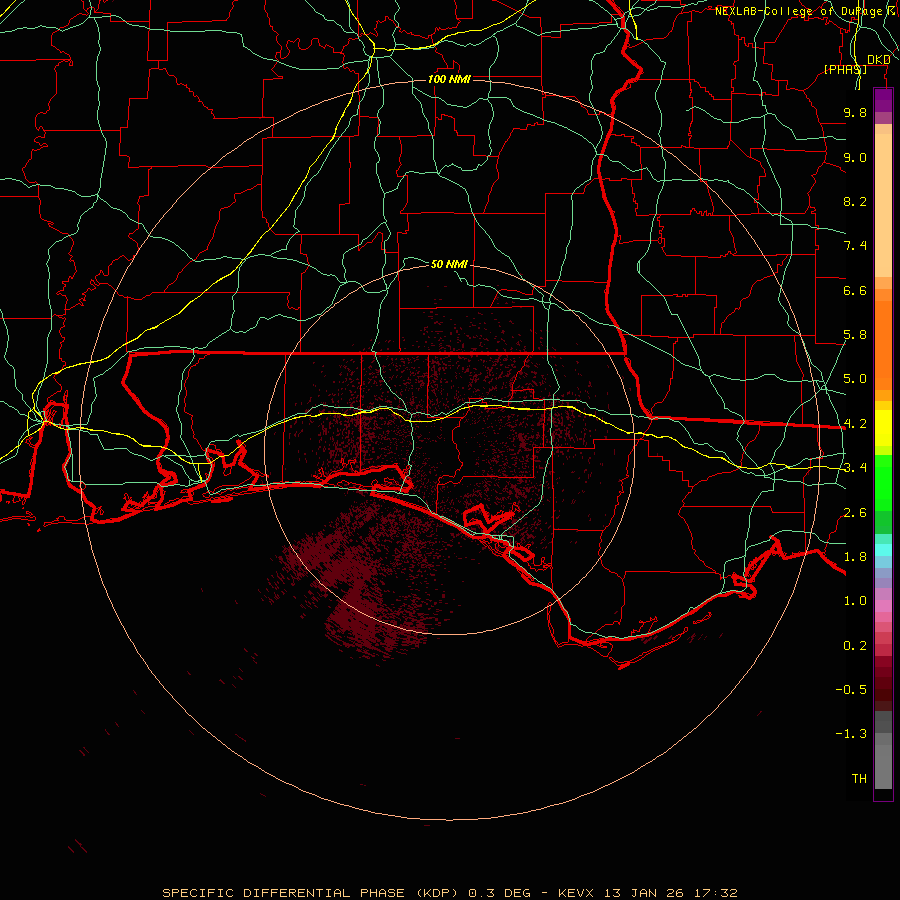The width and height of the screenshot is (900, 900).
Task: Click the "0.3 DEG" elevation angle text
Action: [499, 893]
